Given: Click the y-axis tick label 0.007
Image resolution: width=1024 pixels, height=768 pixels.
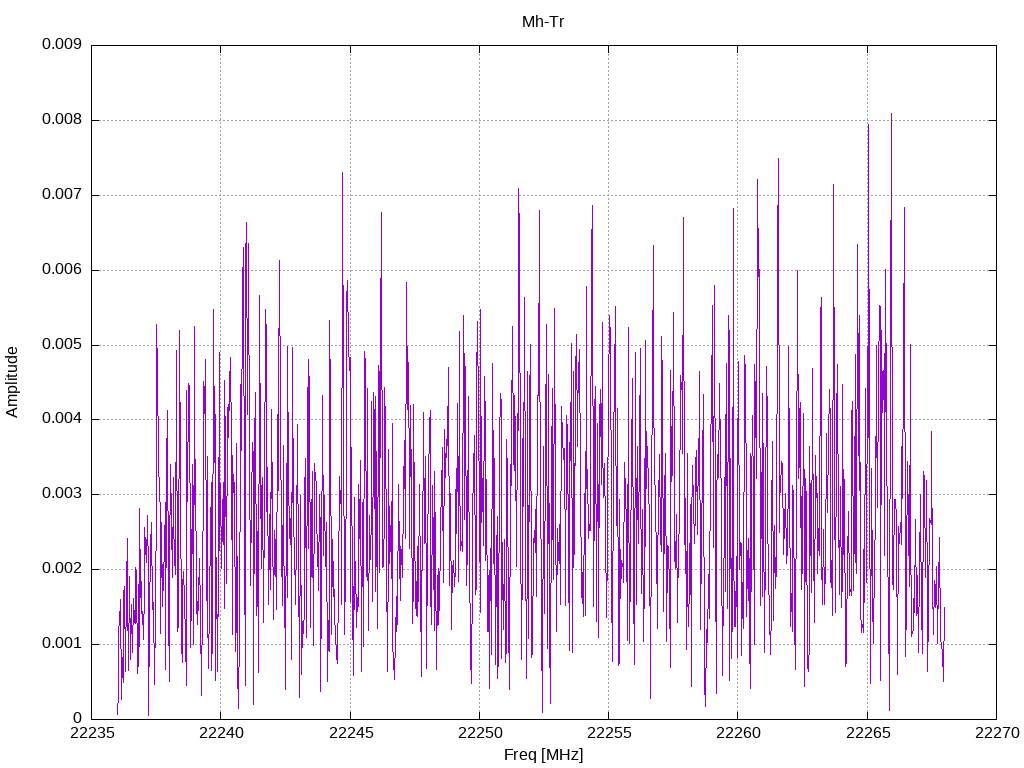Looking at the screenshot, I should coord(62,195).
